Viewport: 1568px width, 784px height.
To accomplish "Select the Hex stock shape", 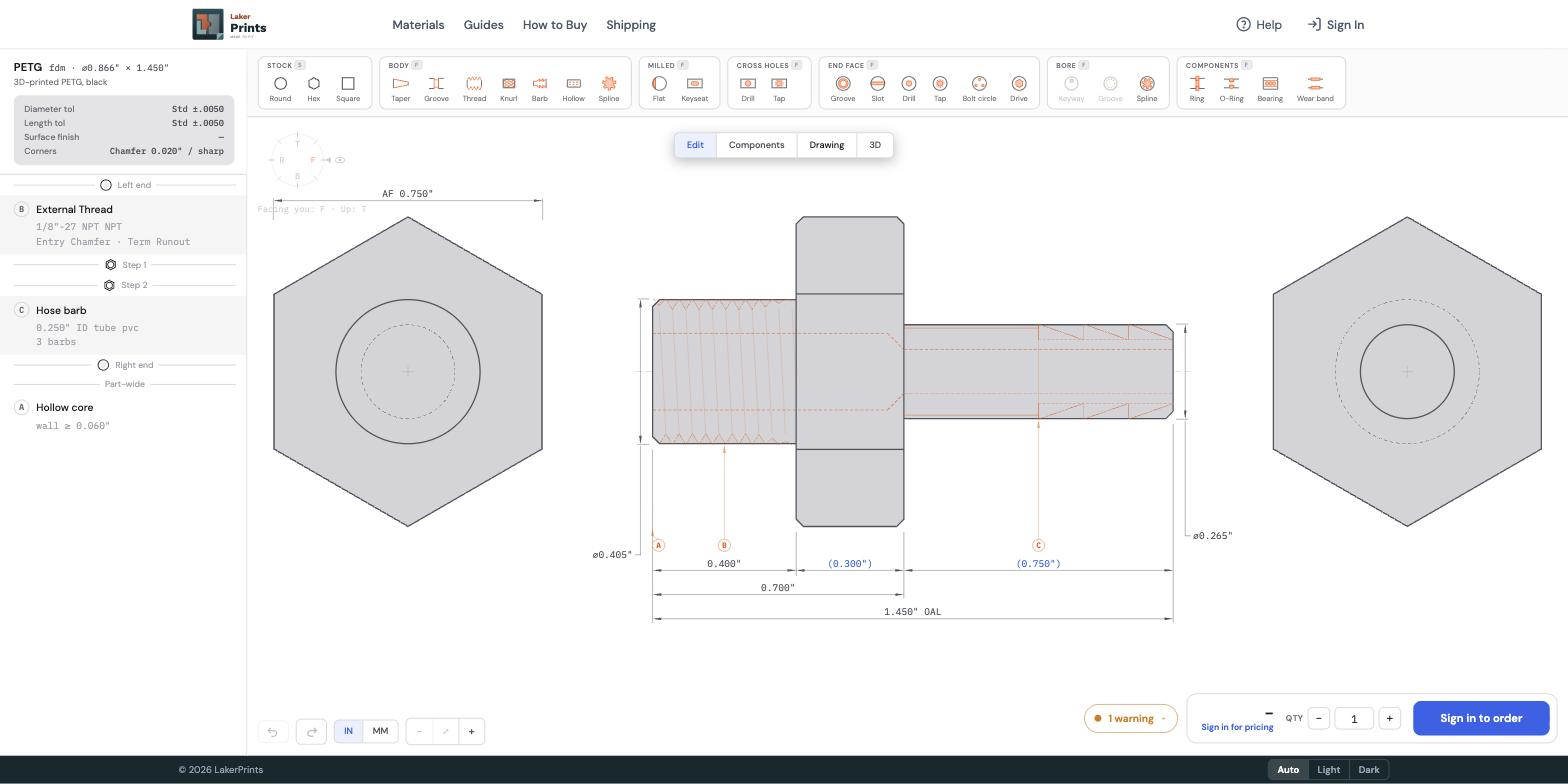I will pos(314,88).
